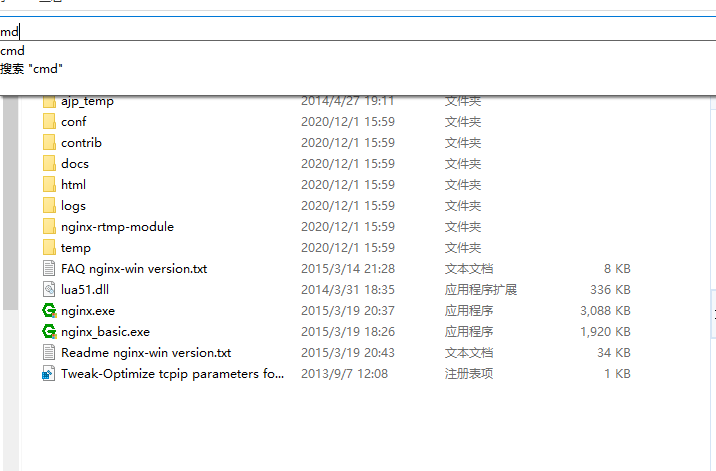Click the docs folder icon

(49, 164)
